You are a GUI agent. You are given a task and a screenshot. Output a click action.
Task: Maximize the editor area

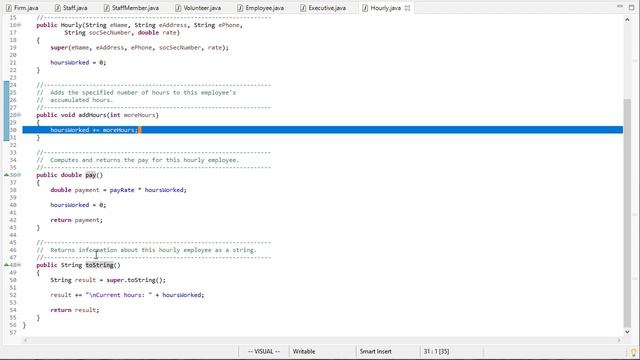[631, 7]
